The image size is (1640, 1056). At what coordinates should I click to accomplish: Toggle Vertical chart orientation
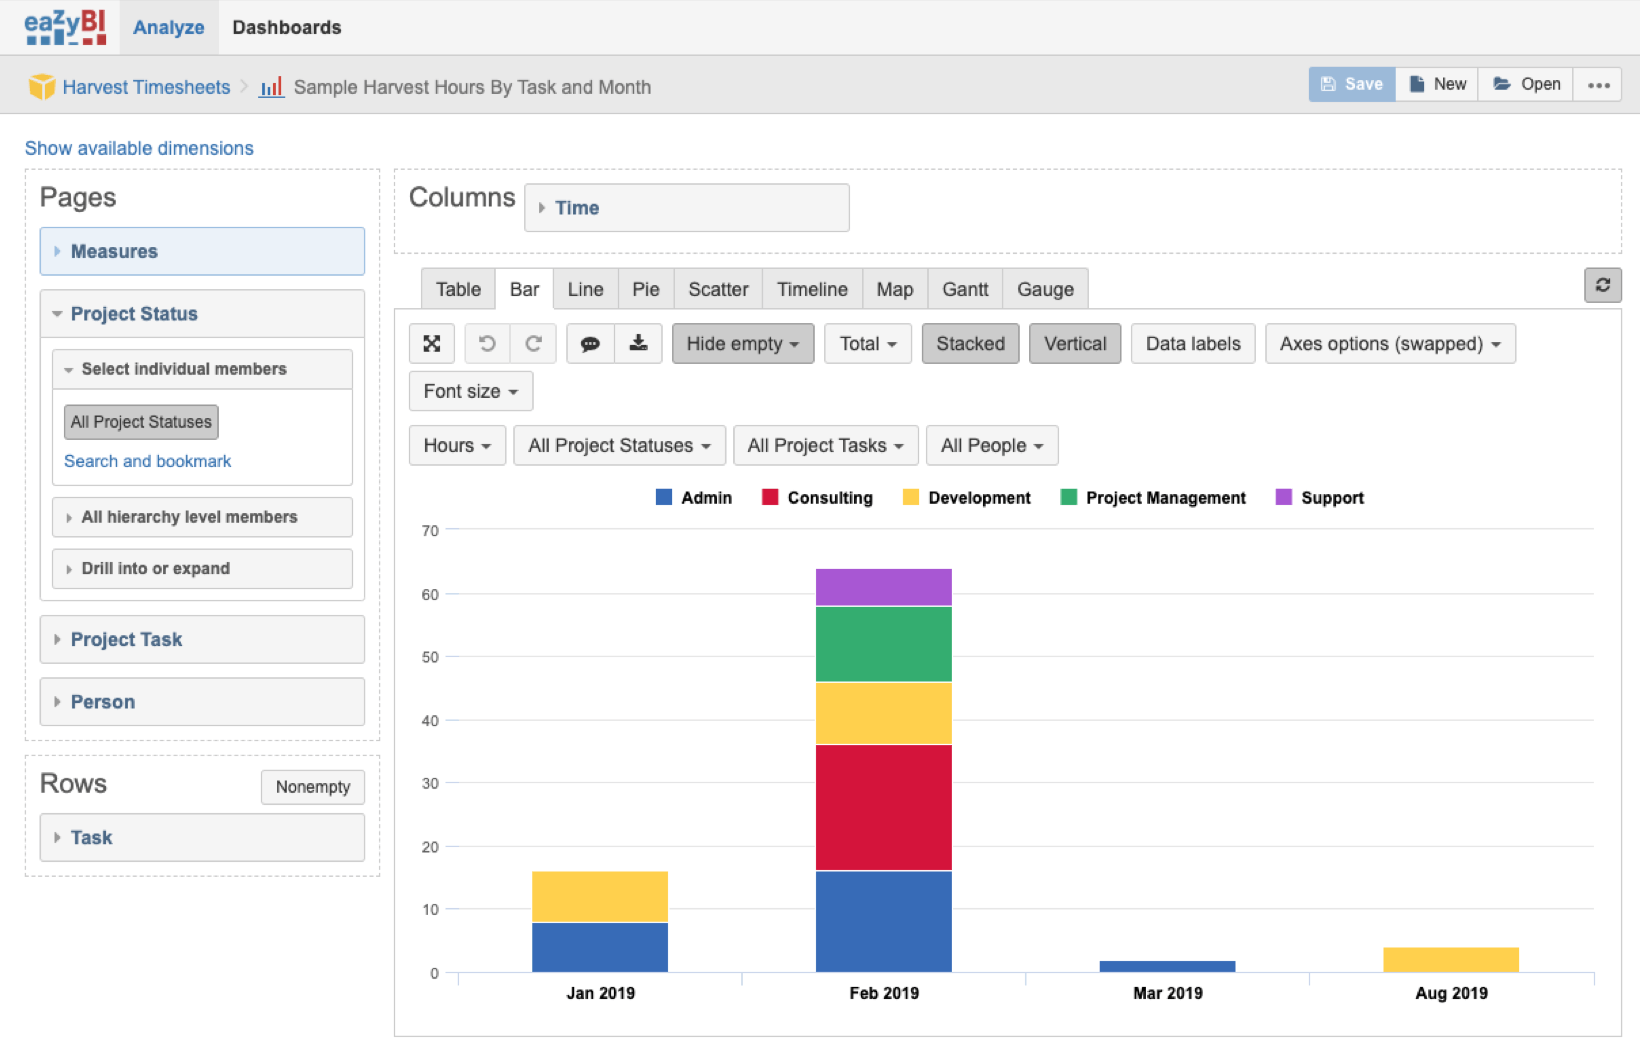(1074, 343)
